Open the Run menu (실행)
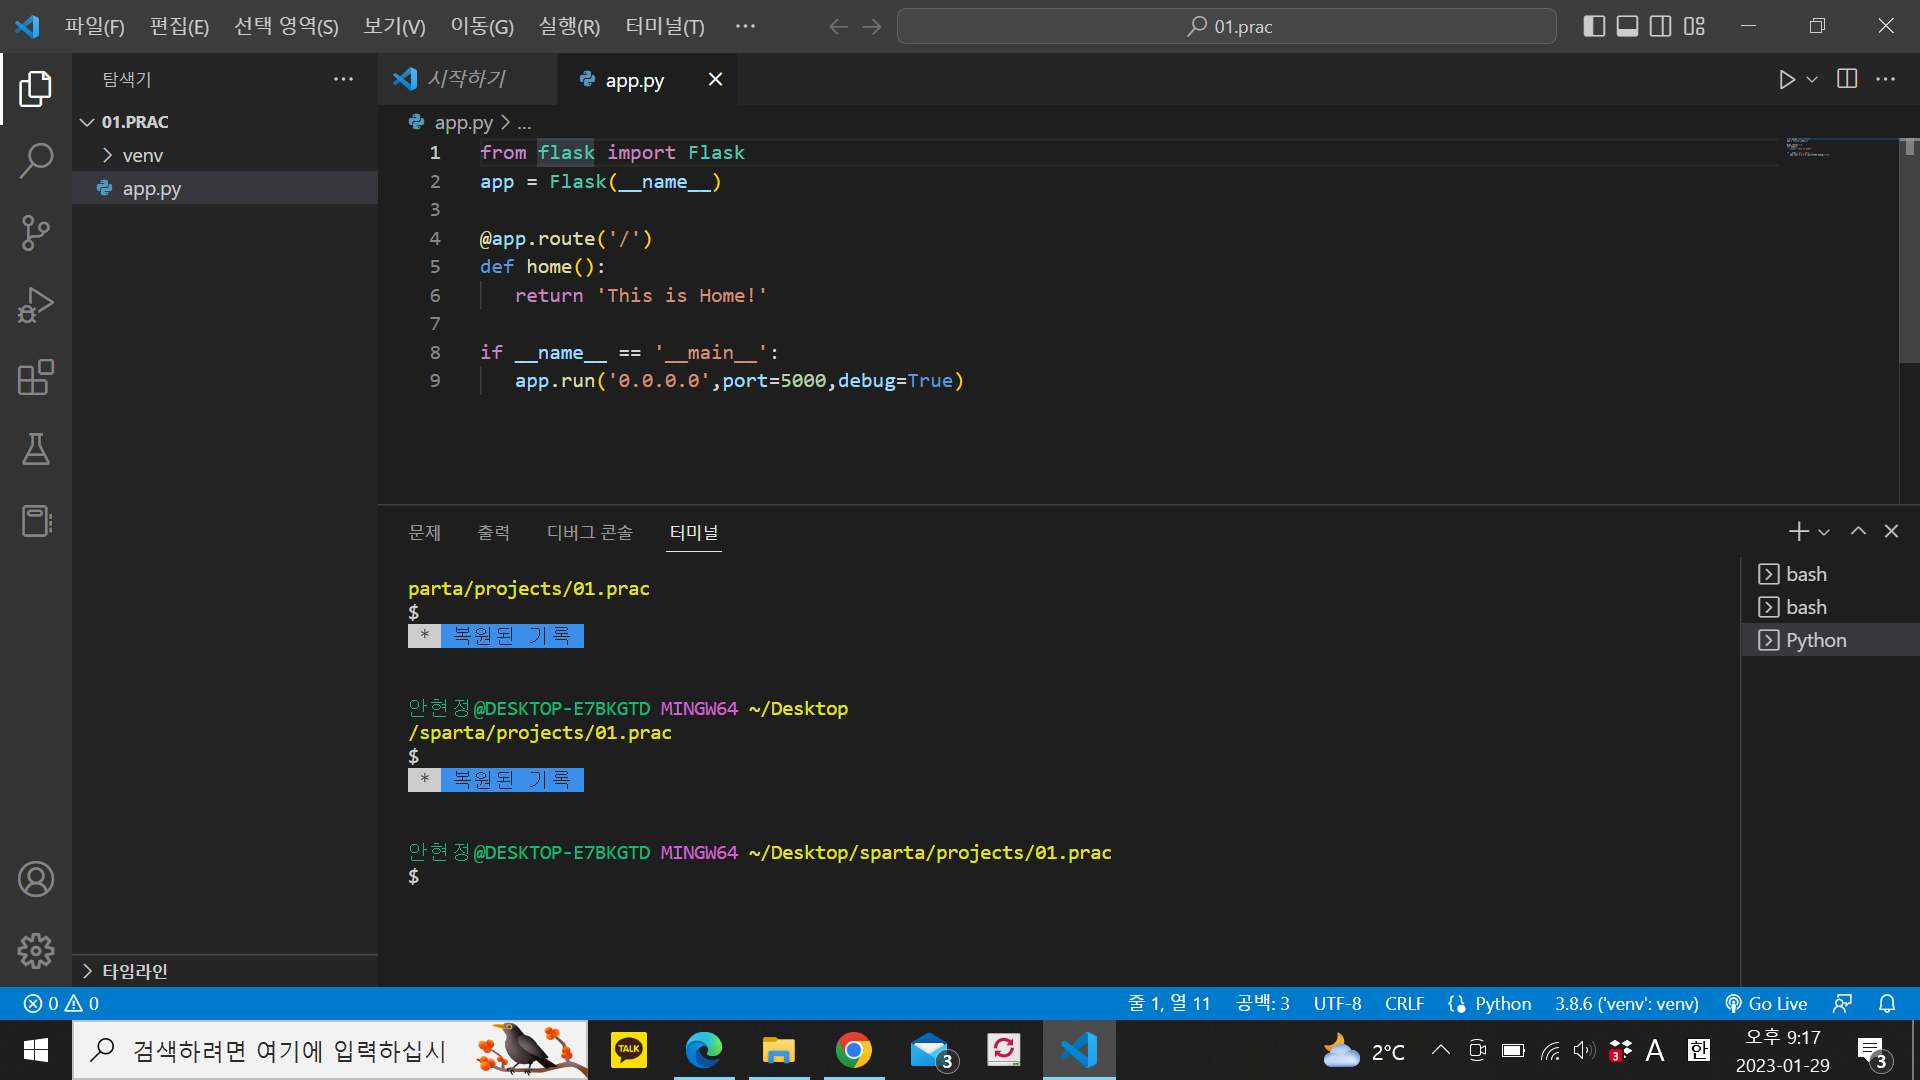Image resolution: width=1920 pixels, height=1080 pixels. click(569, 26)
